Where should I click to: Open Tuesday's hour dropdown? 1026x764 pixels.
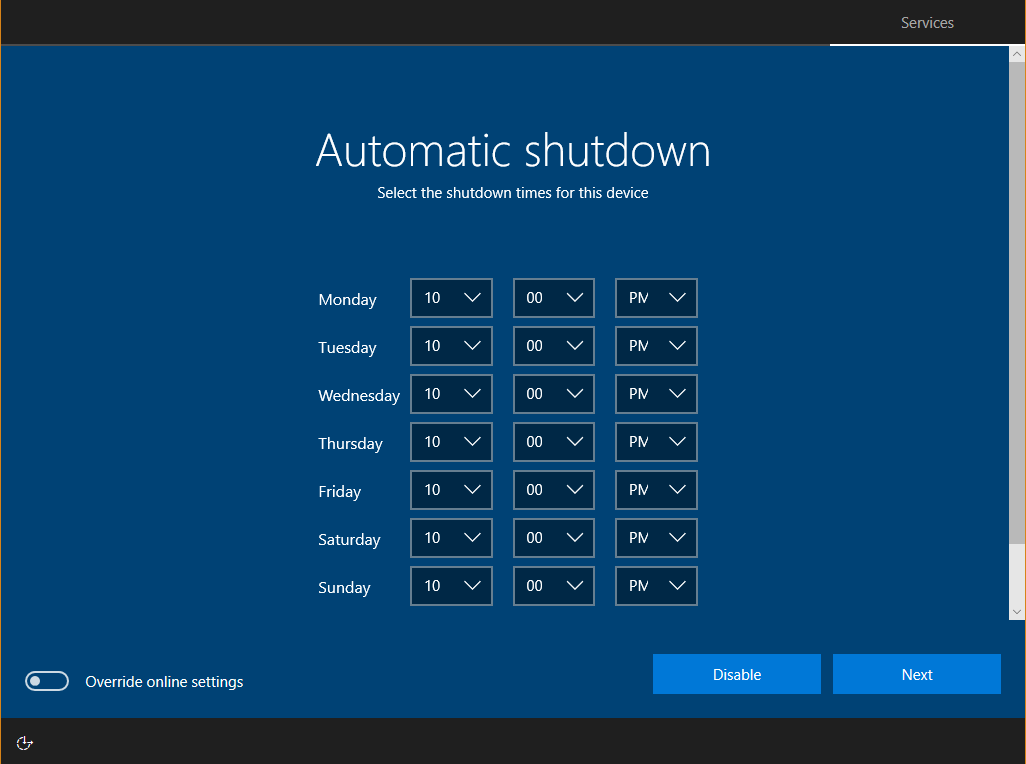coord(451,346)
